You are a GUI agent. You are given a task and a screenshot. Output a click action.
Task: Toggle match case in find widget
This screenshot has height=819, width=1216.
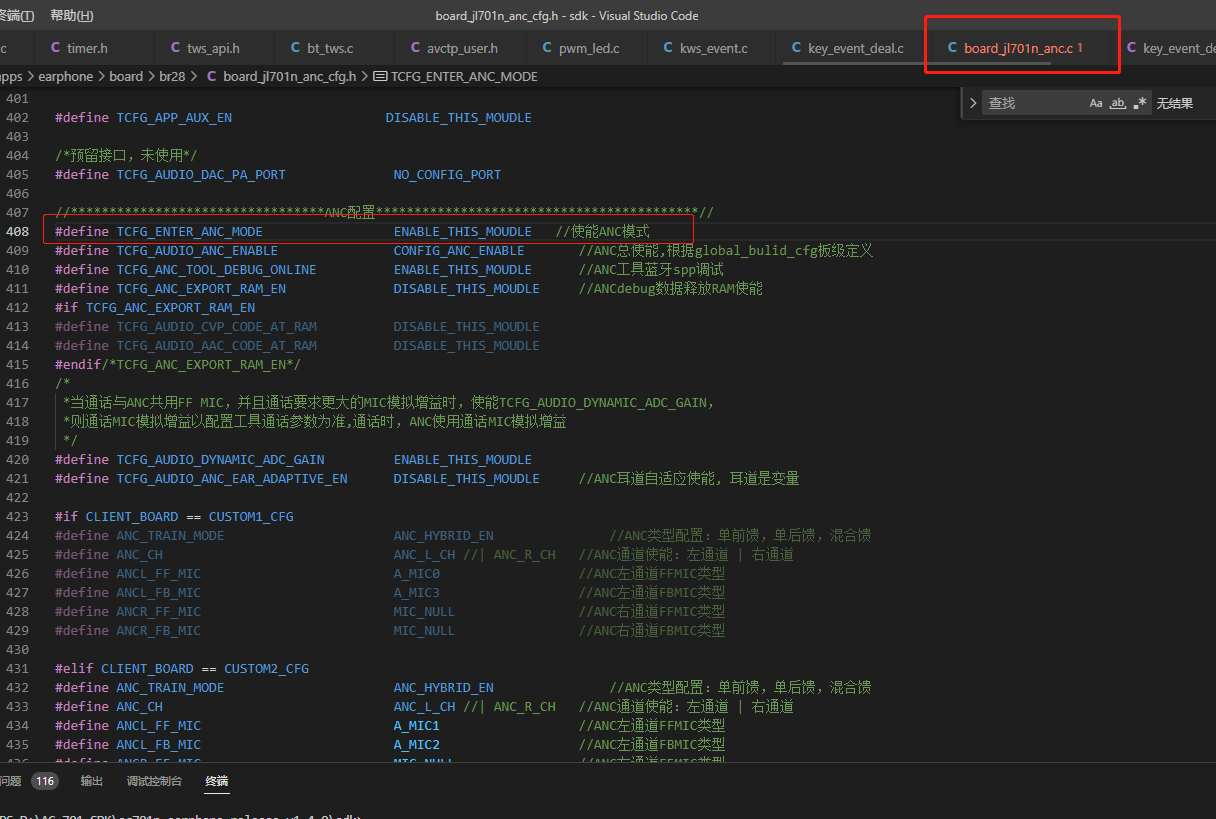point(1096,103)
